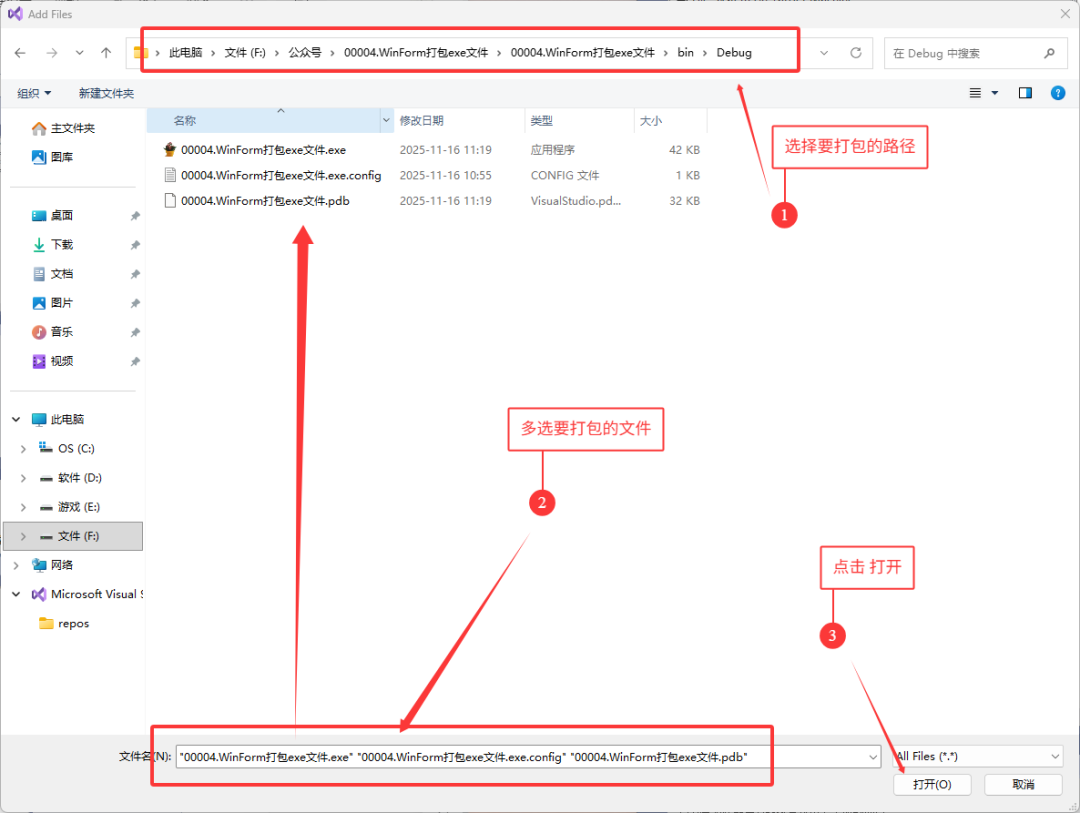Viewport: 1080px width, 813px height.
Task: Click the pin icon beside 音乐
Action: 135,332
